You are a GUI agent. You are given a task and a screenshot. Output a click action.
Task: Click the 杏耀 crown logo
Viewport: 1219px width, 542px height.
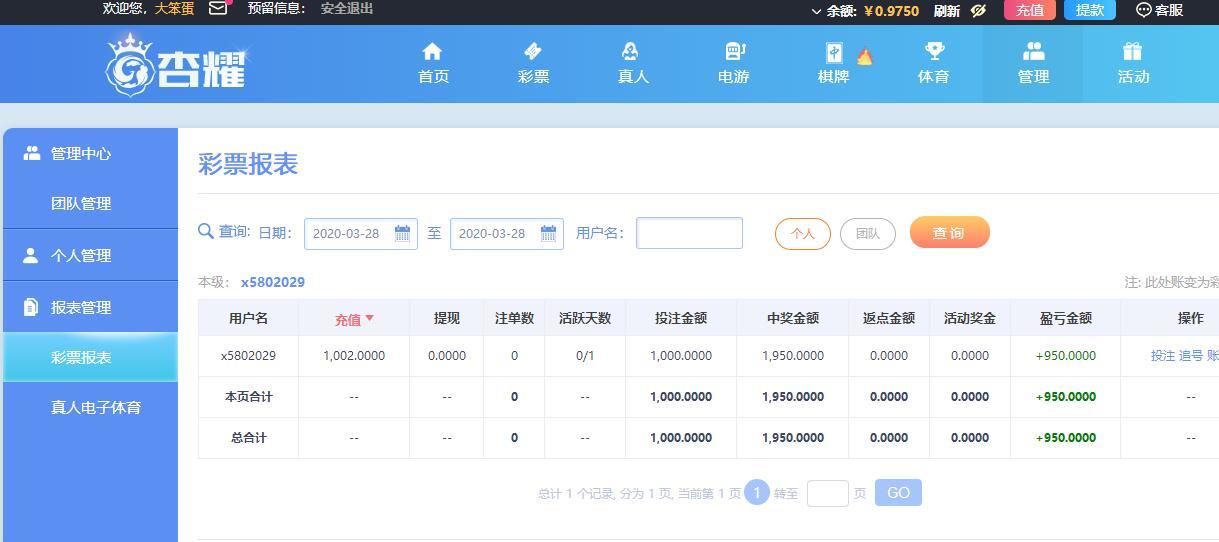(x=175, y=65)
